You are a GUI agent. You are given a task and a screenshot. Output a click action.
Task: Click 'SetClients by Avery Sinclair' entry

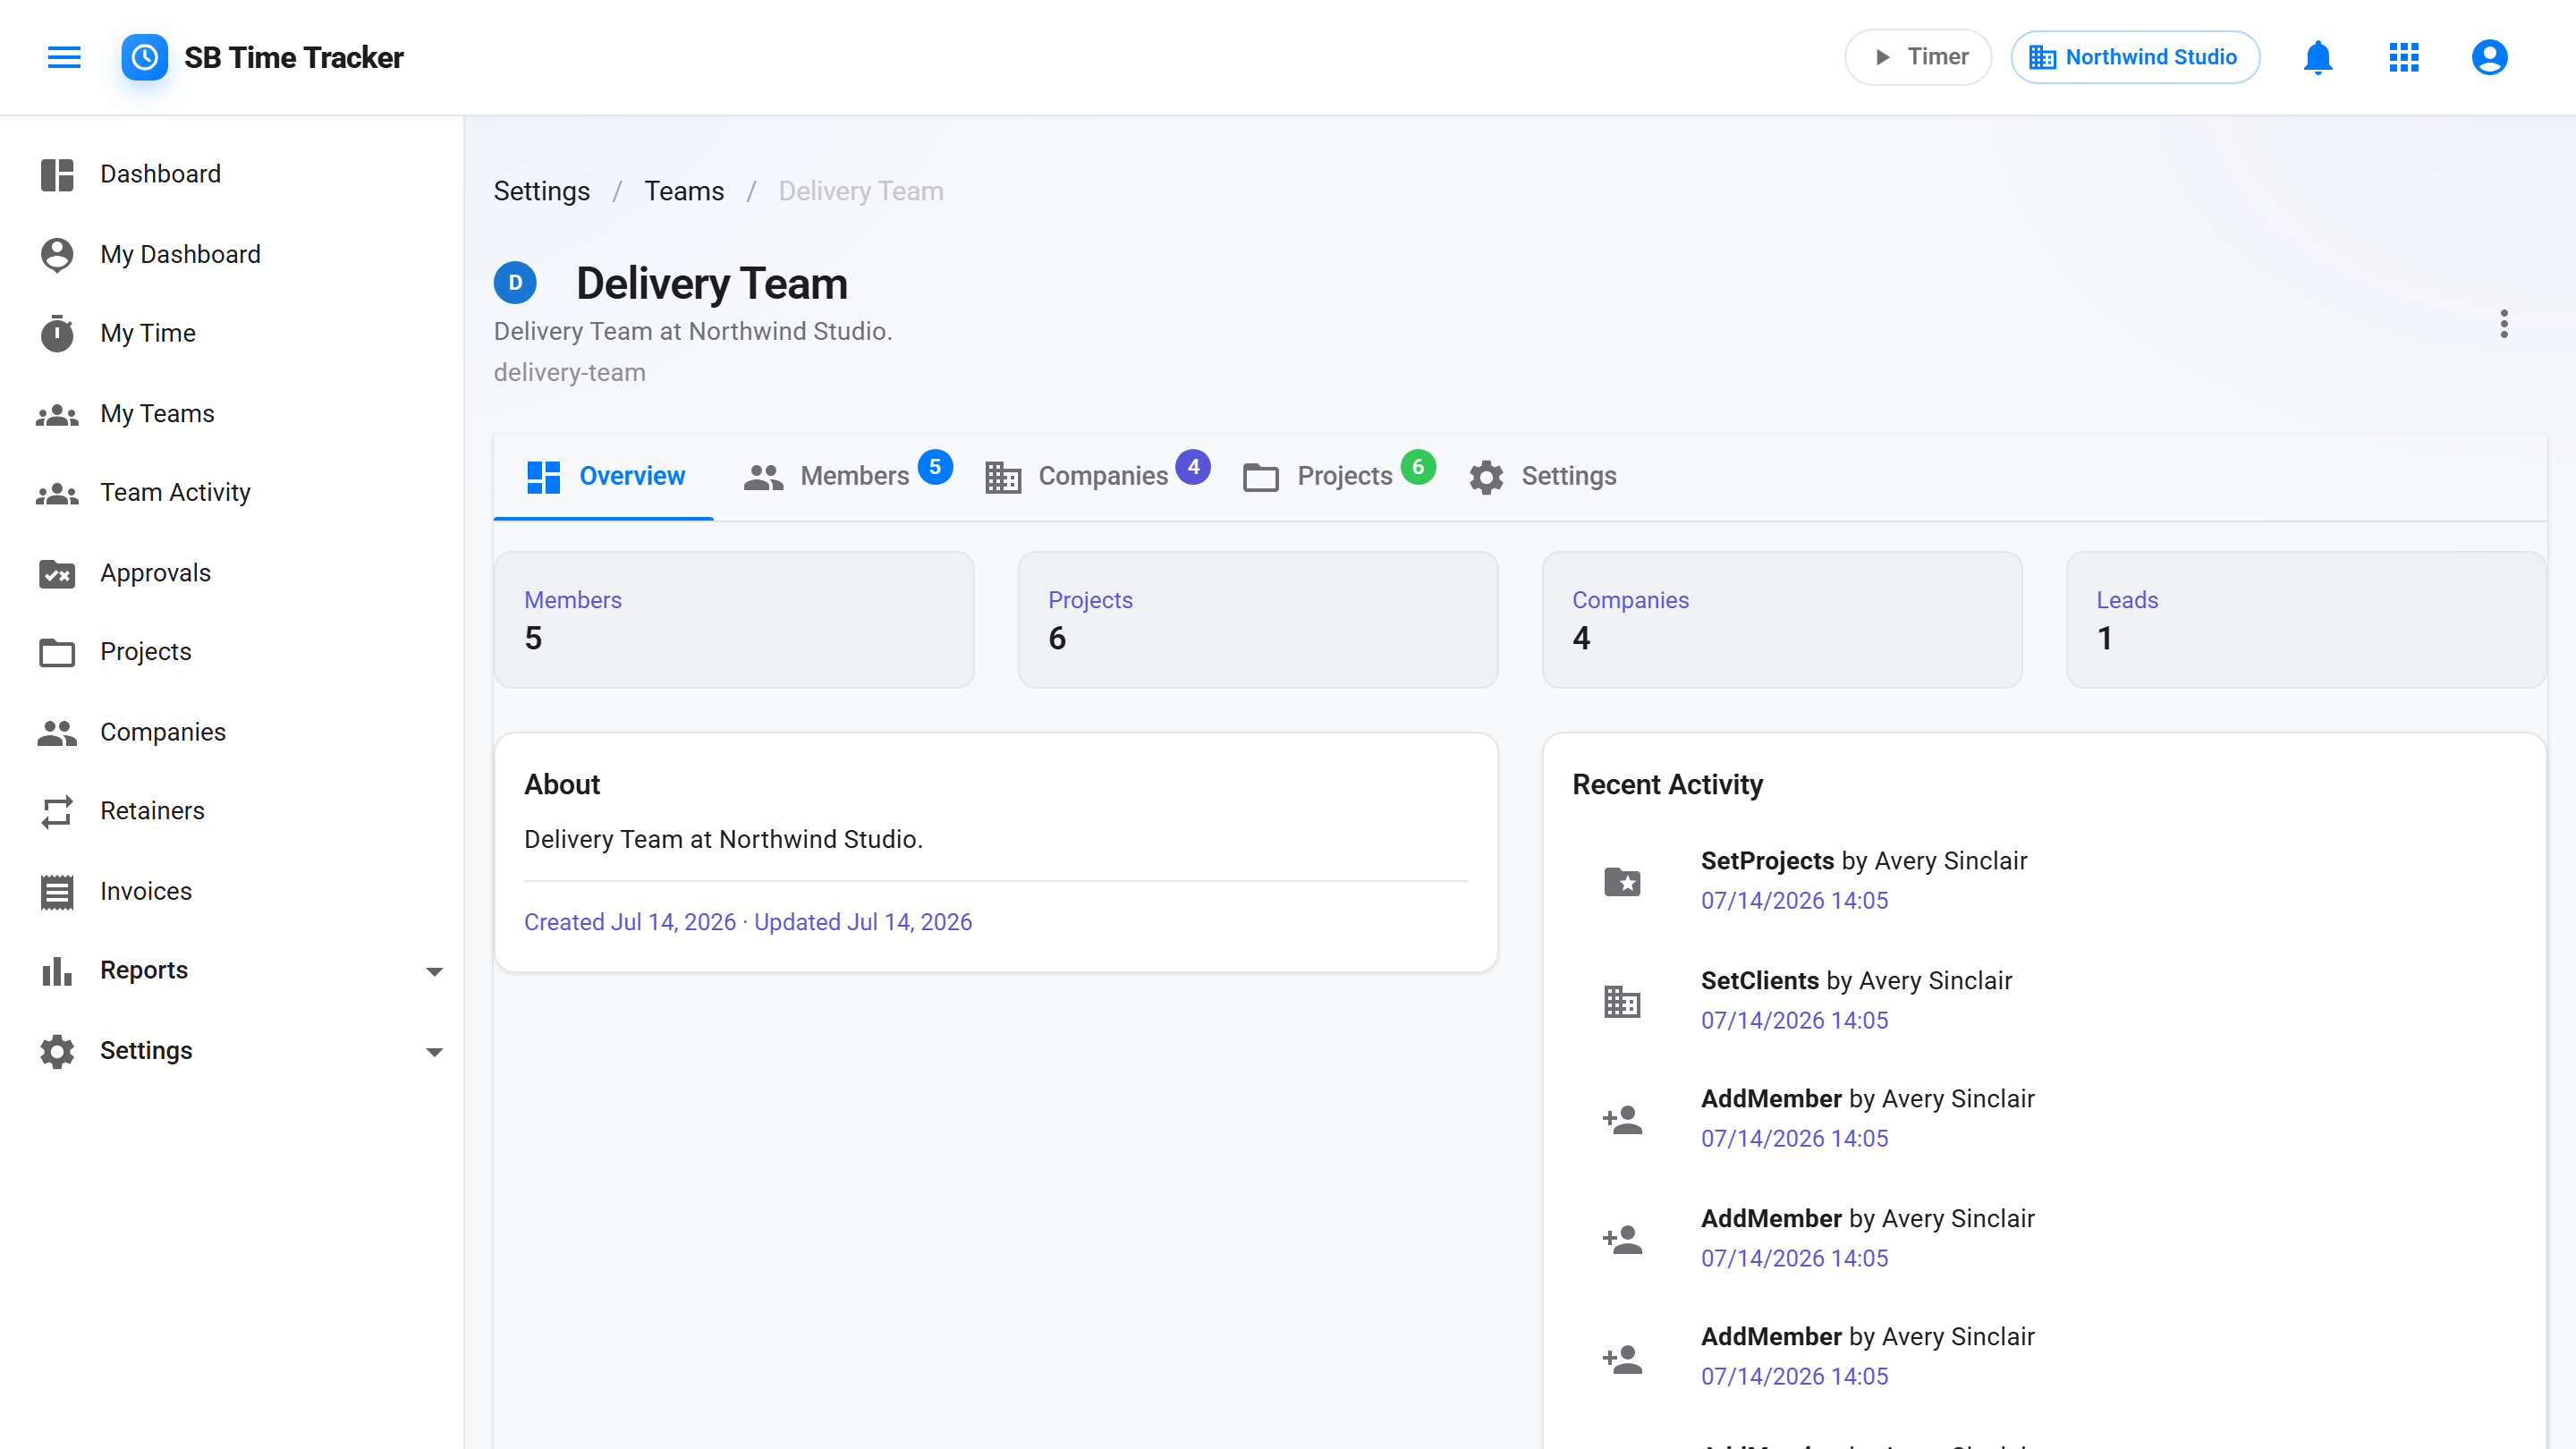point(1857,981)
